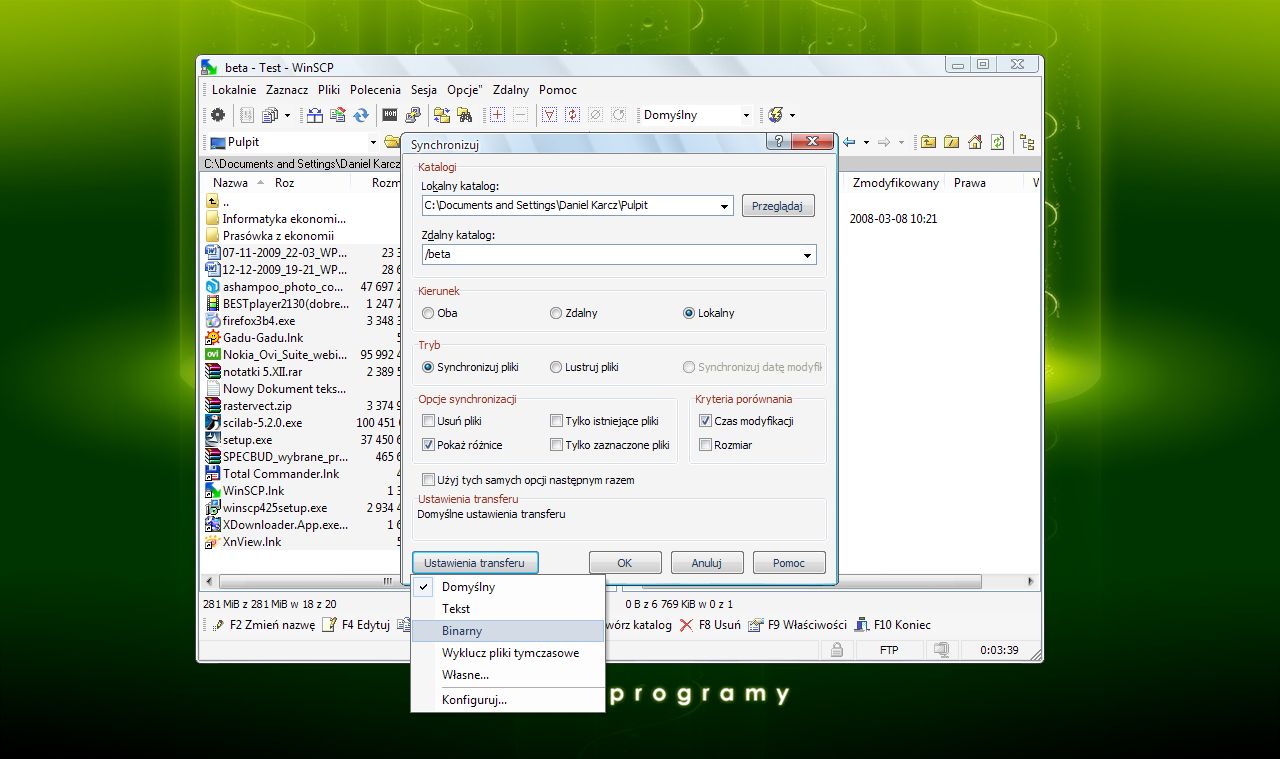Click F9 Właściwości icon in bottom bar
This screenshot has height=759, width=1280.
pyautogui.click(x=756, y=625)
